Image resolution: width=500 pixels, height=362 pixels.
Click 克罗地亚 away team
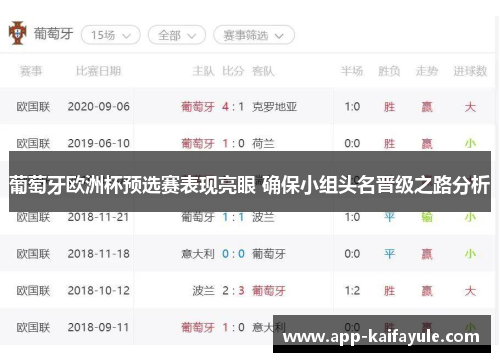click(274, 107)
